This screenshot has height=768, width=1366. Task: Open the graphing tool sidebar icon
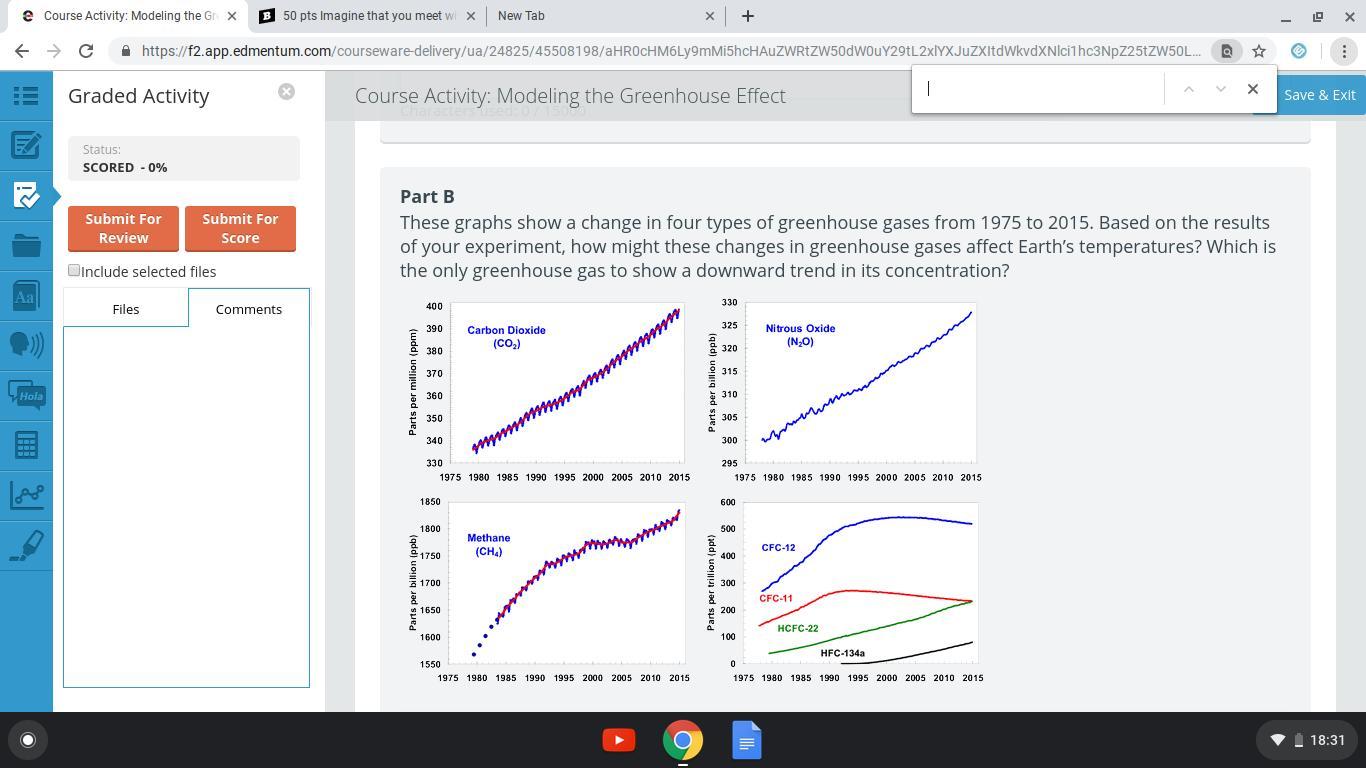(x=26, y=495)
